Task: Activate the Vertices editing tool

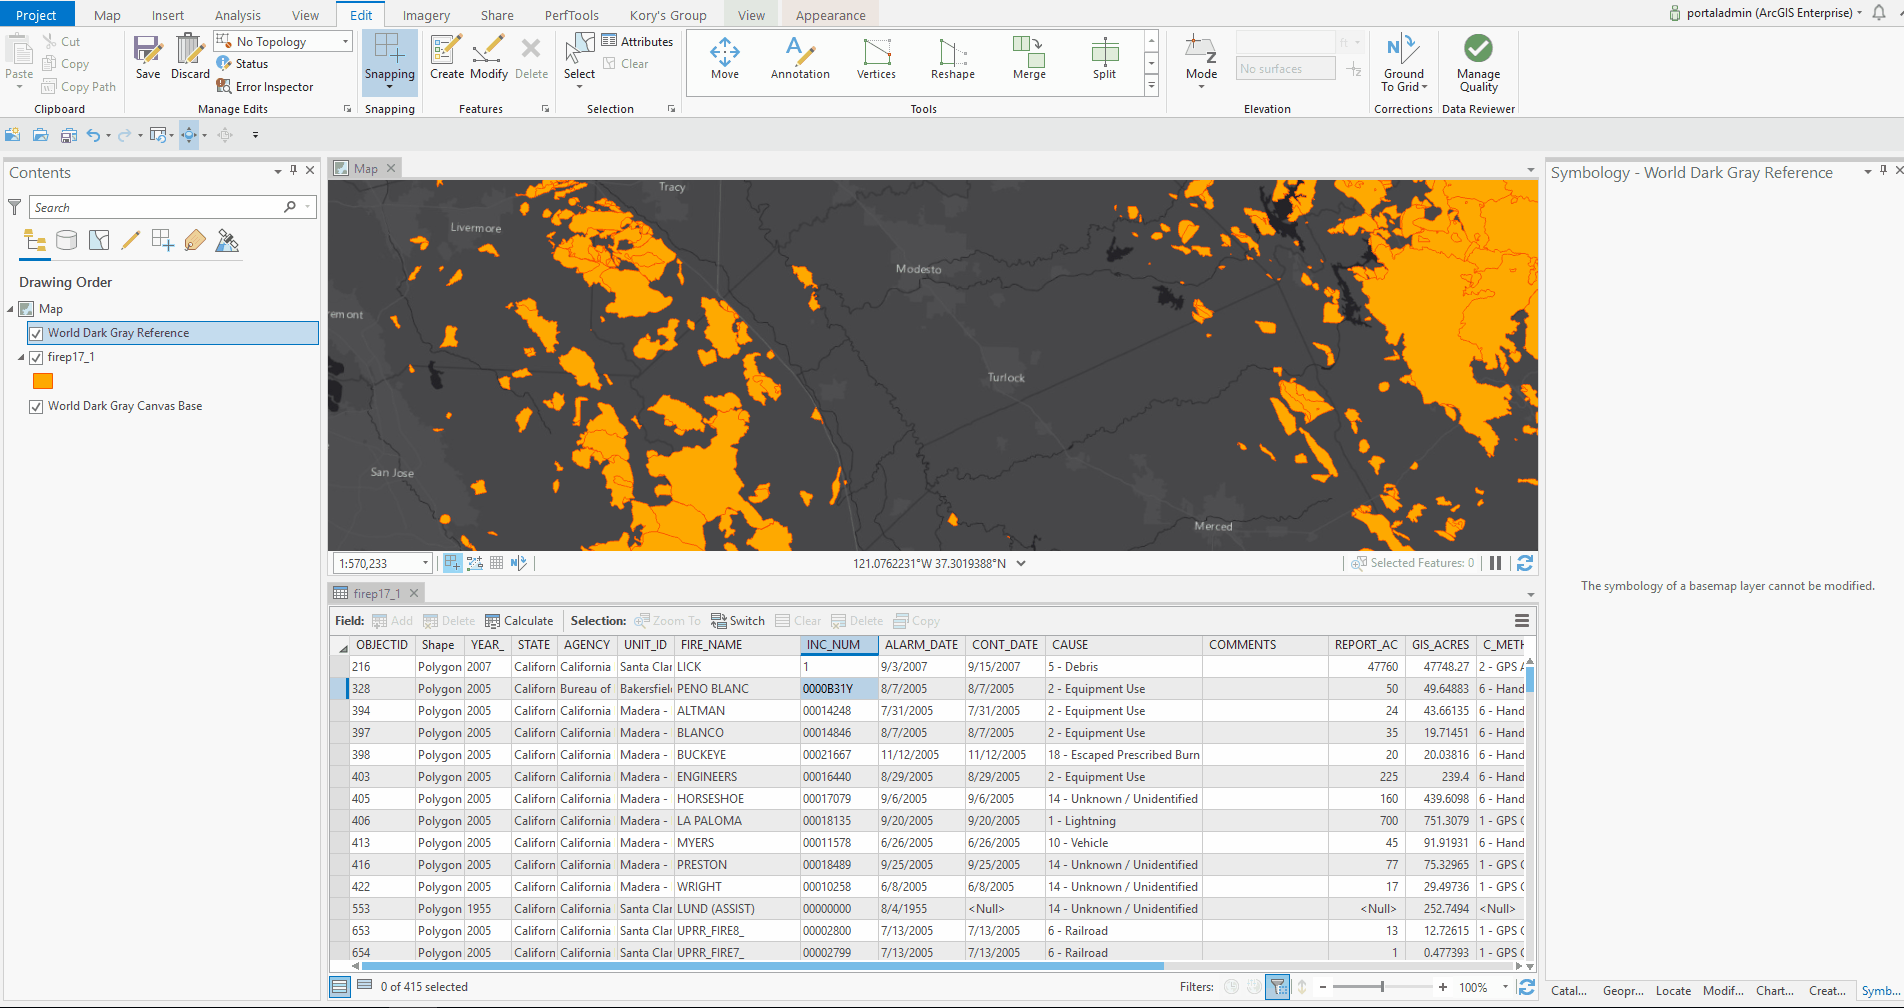Action: (x=876, y=59)
